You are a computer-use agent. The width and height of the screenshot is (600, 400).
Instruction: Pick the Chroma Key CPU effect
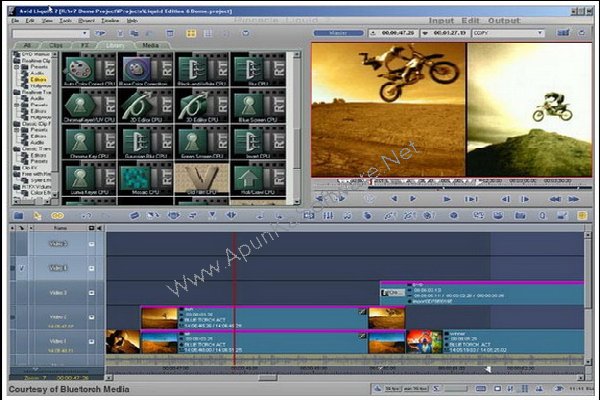pos(89,142)
